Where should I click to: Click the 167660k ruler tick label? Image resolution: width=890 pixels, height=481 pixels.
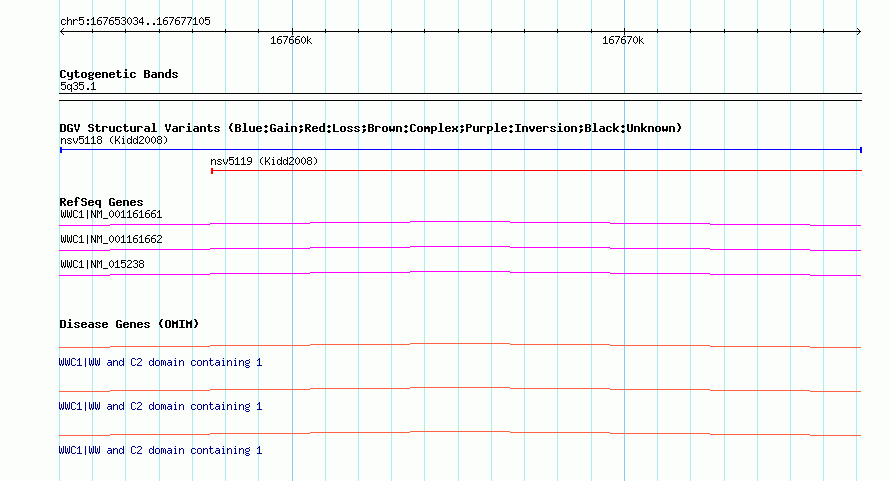click(291, 40)
